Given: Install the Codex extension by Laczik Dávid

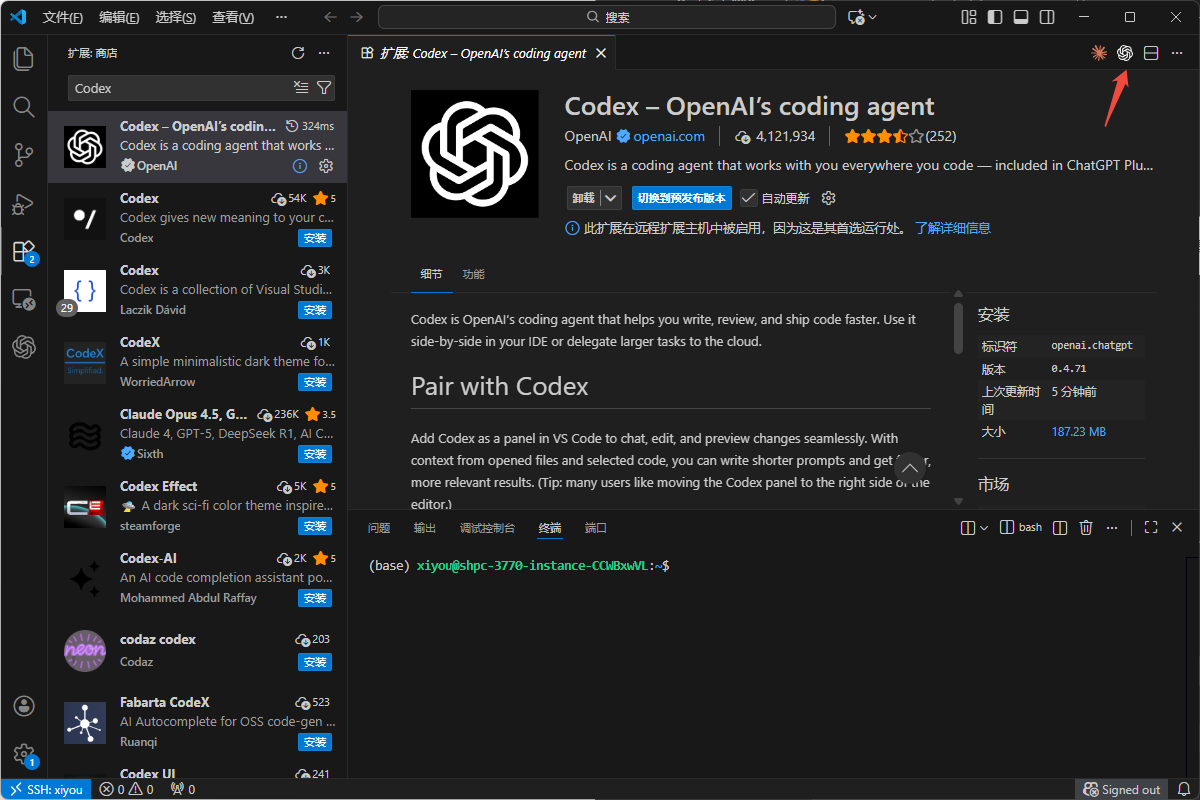Looking at the screenshot, I should [315, 310].
